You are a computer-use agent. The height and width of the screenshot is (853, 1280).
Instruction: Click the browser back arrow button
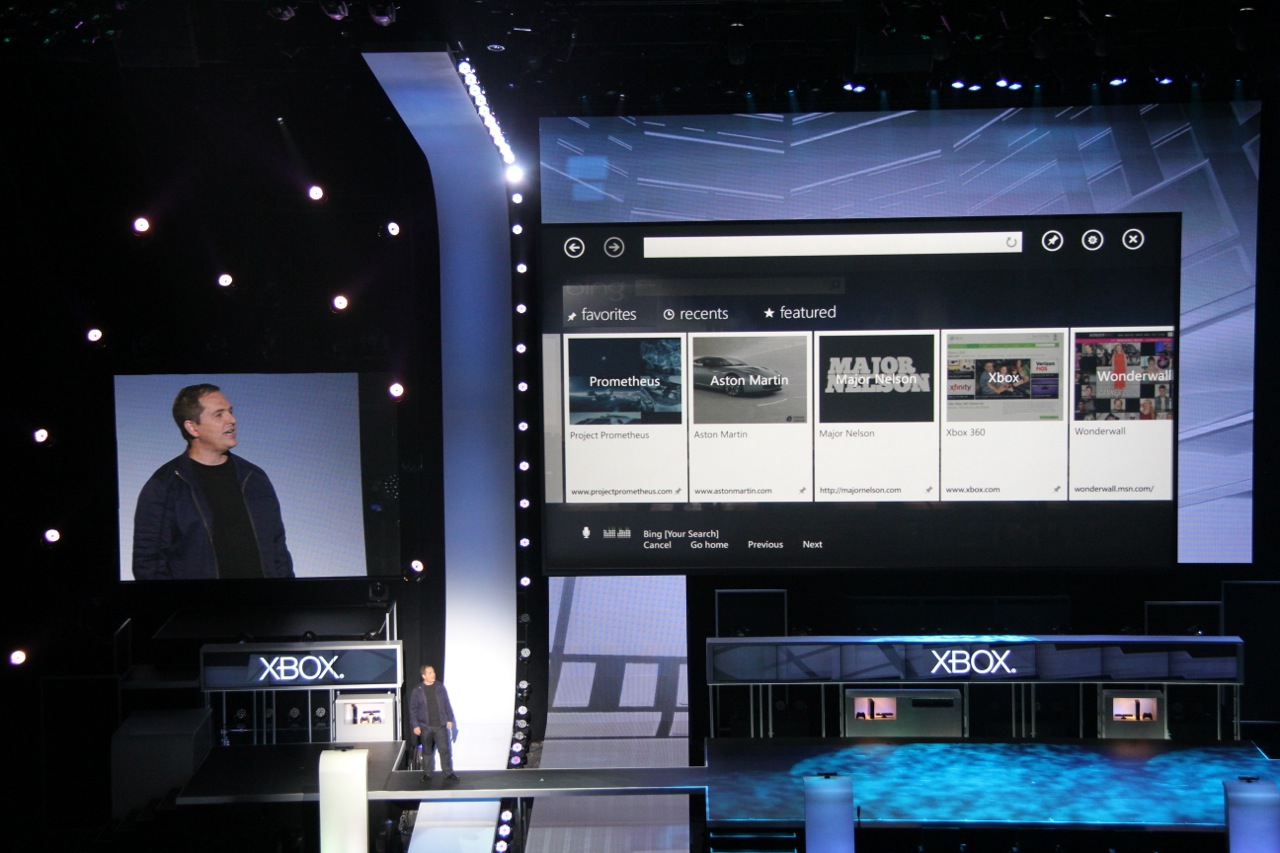pyautogui.click(x=574, y=247)
